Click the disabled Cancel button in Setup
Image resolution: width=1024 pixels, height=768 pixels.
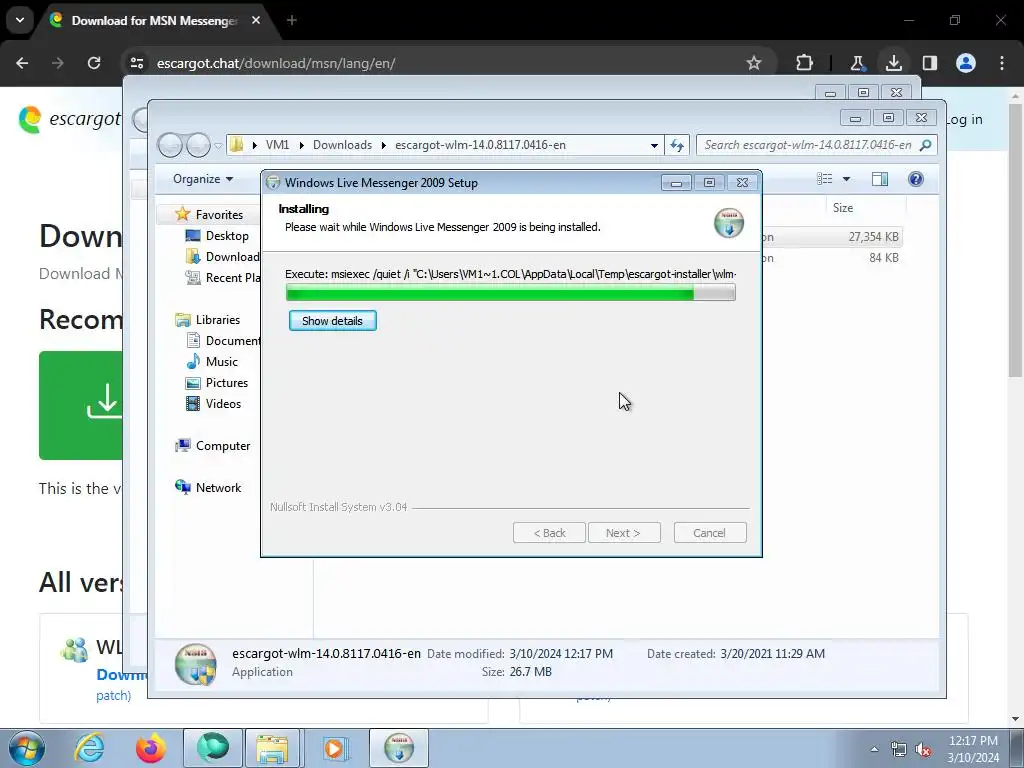pyautogui.click(x=709, y=533)
